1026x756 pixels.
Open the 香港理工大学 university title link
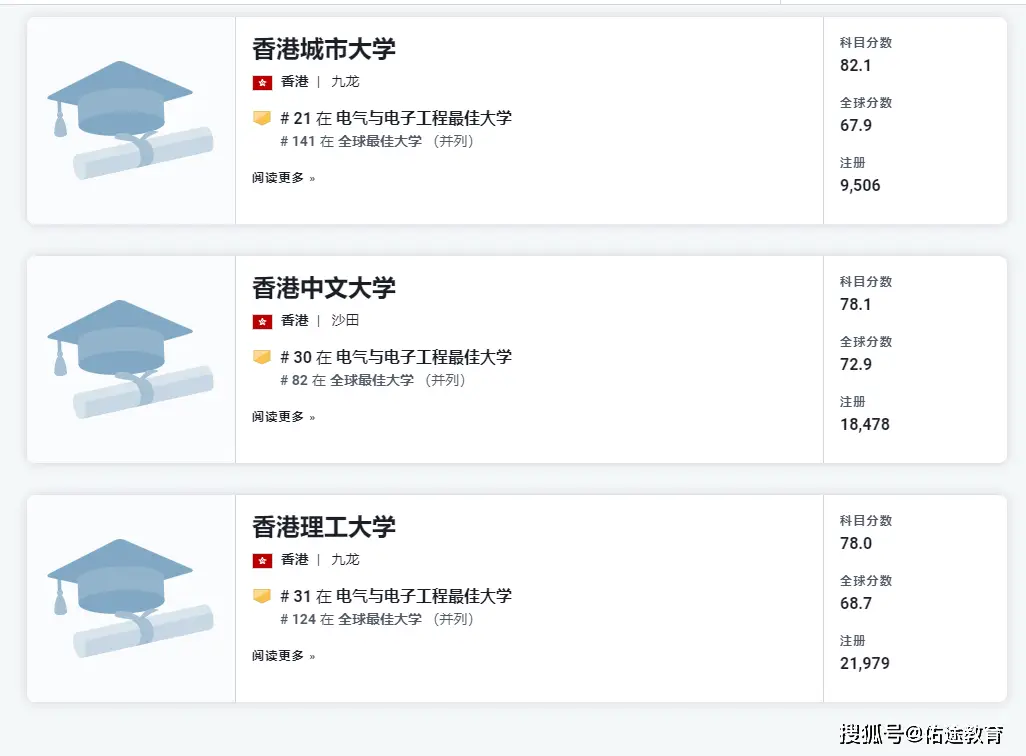tap(324, 526)
